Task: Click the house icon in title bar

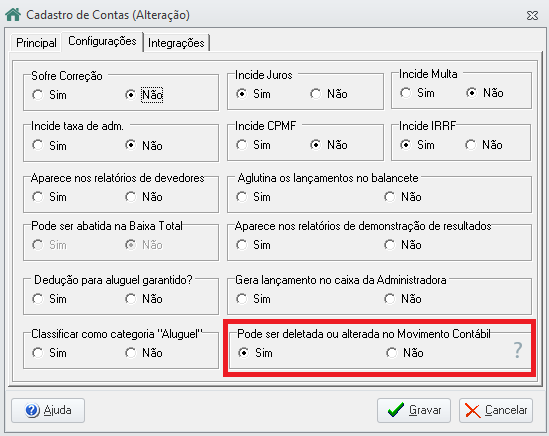Action: tap(13, 15)
